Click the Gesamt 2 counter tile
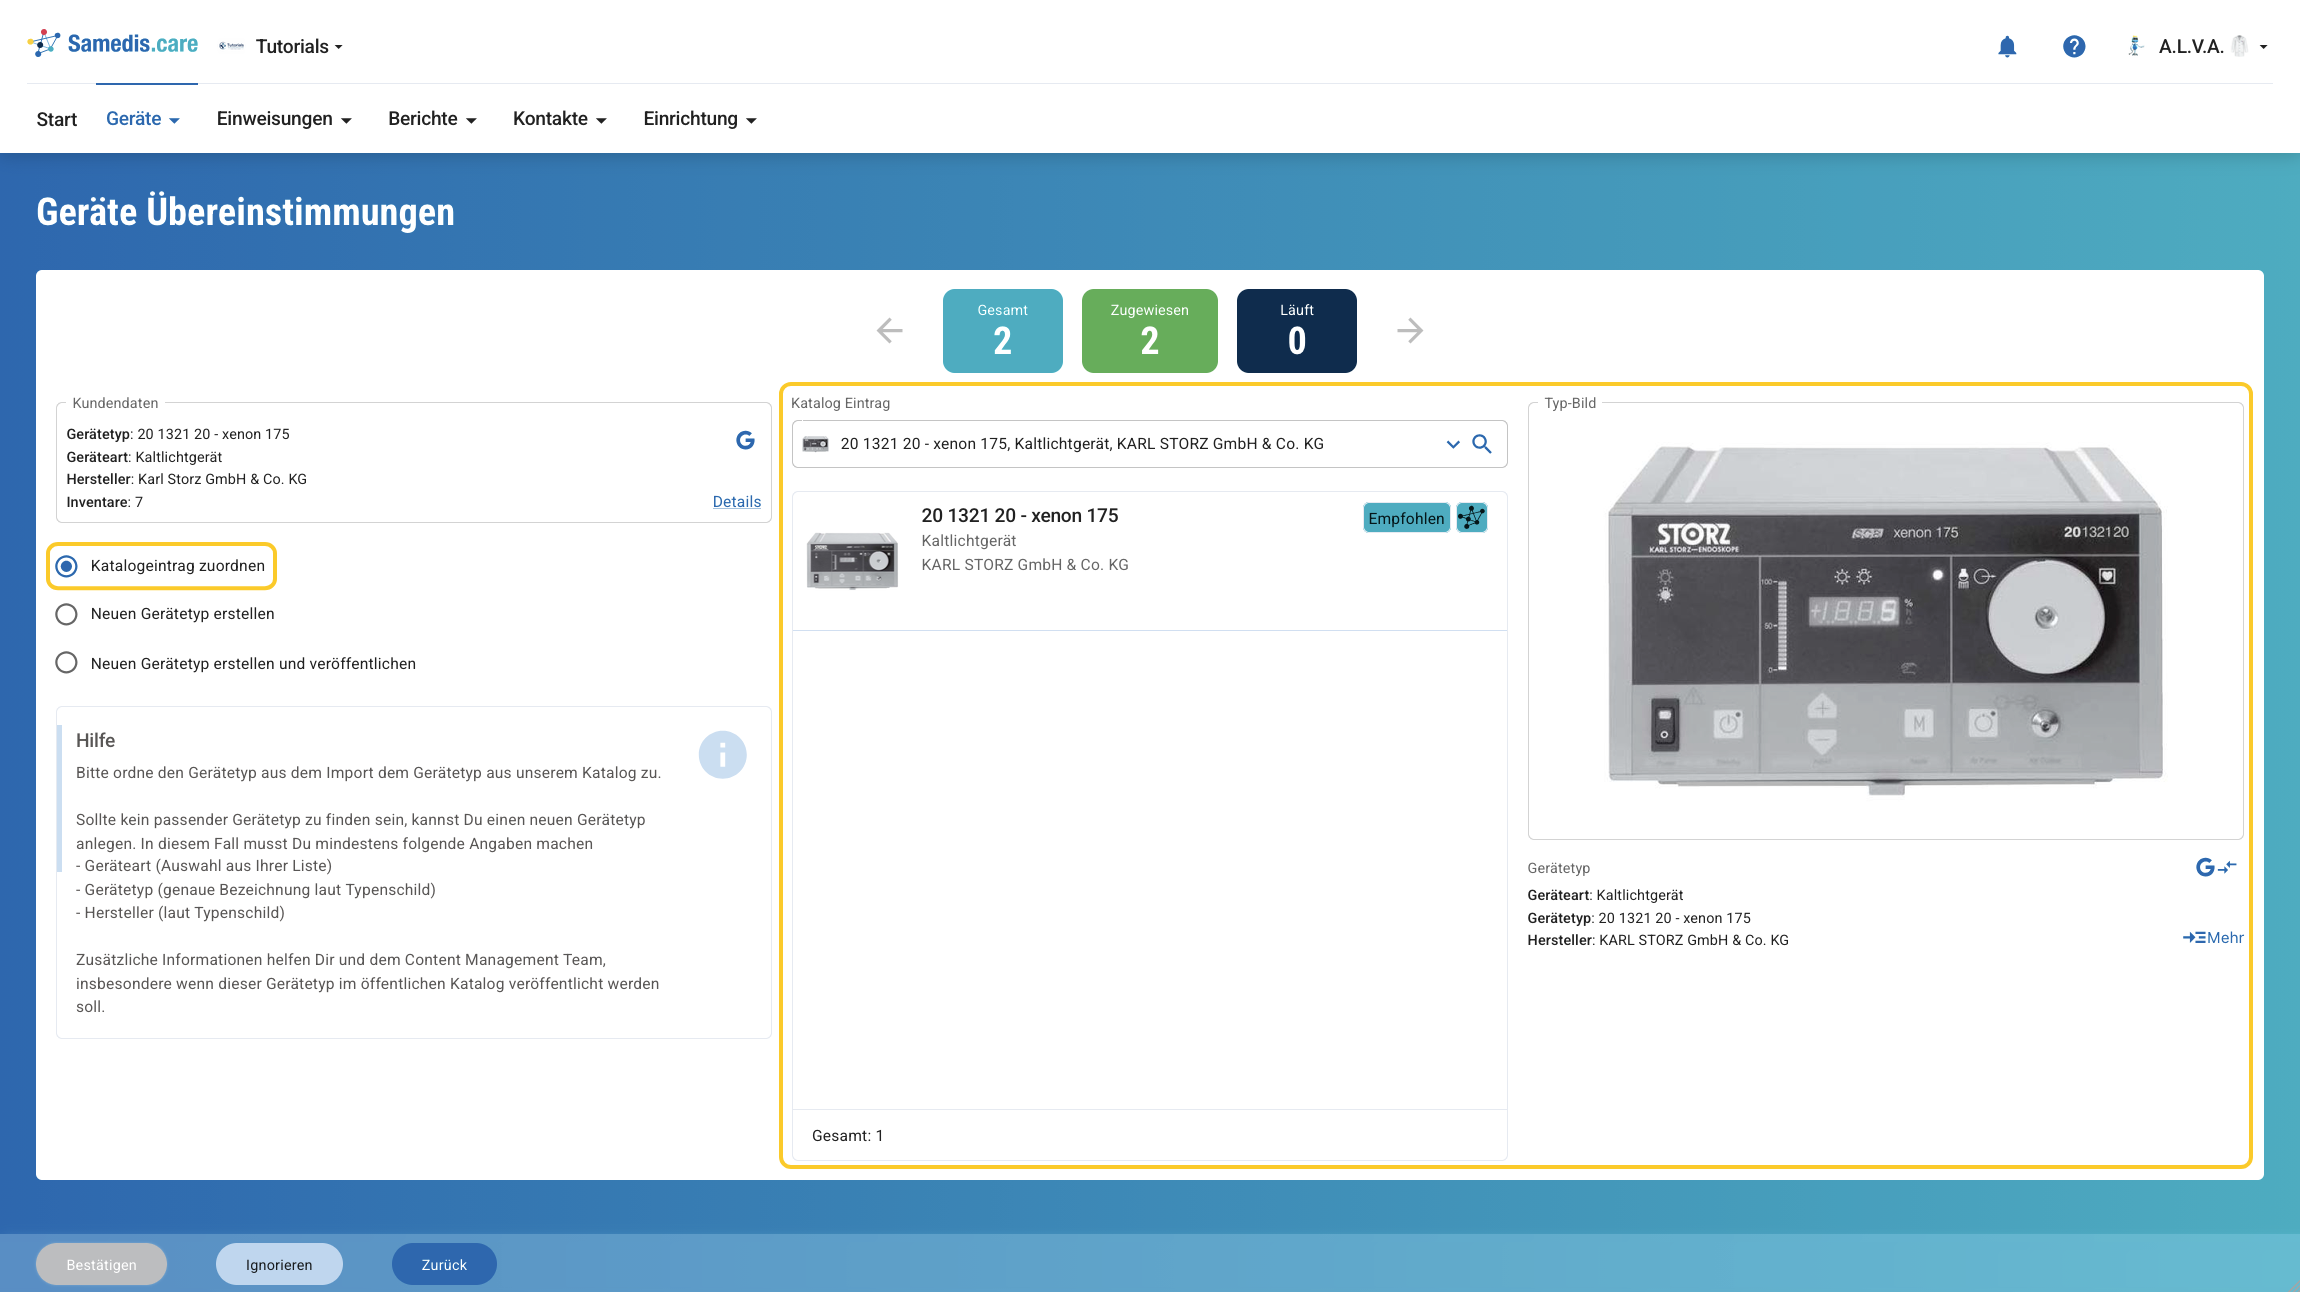Image resolution: width=2300 pixels, height=1292 pixels. pyautogui.click(x=1003, y=331)
